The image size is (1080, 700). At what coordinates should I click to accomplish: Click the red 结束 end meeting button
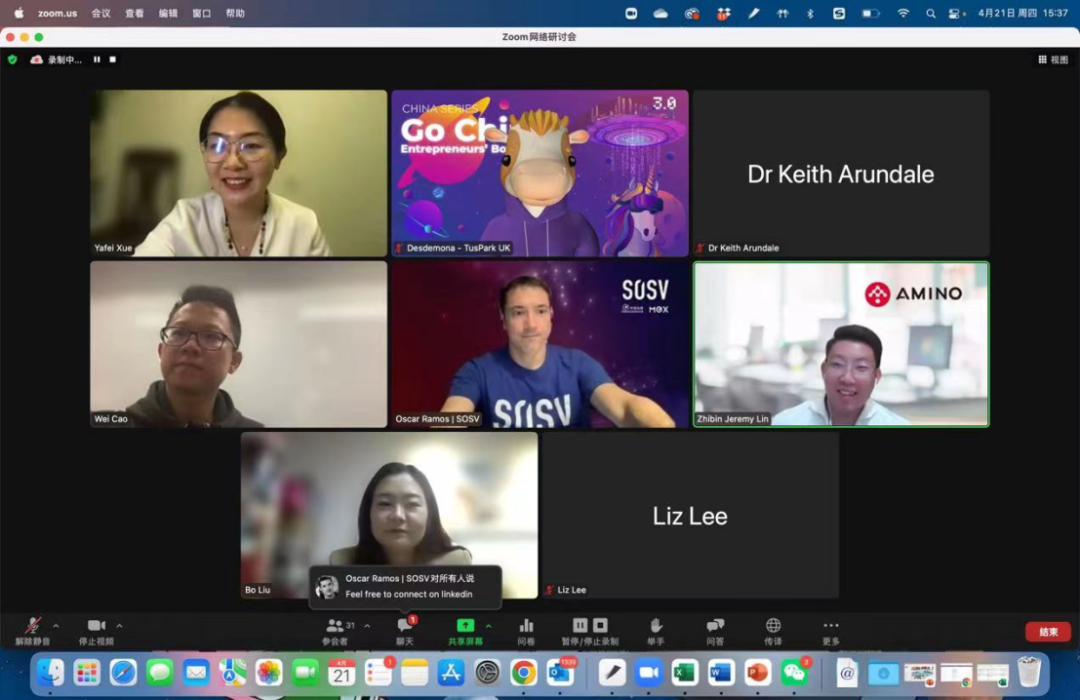pyautogui.click(x=1048, y=632)
